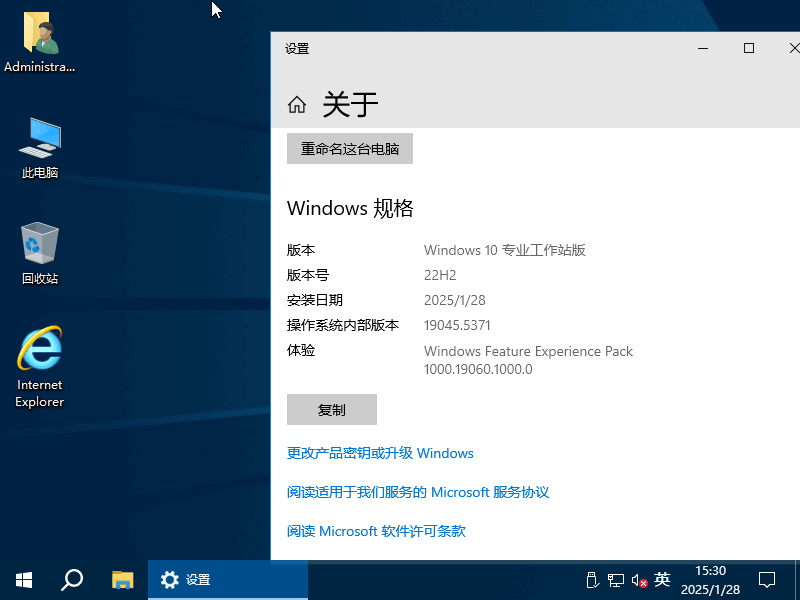Open taskbar search magnifier

pos(72,580)
